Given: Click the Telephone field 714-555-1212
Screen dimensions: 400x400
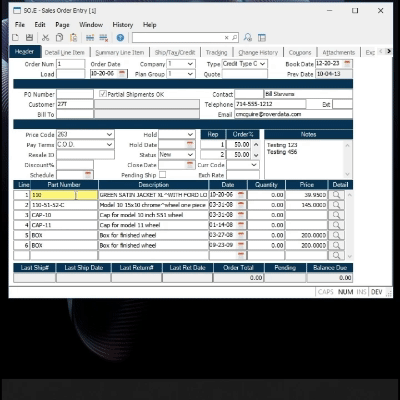Looking at the screenshot, I should (270, 104).
